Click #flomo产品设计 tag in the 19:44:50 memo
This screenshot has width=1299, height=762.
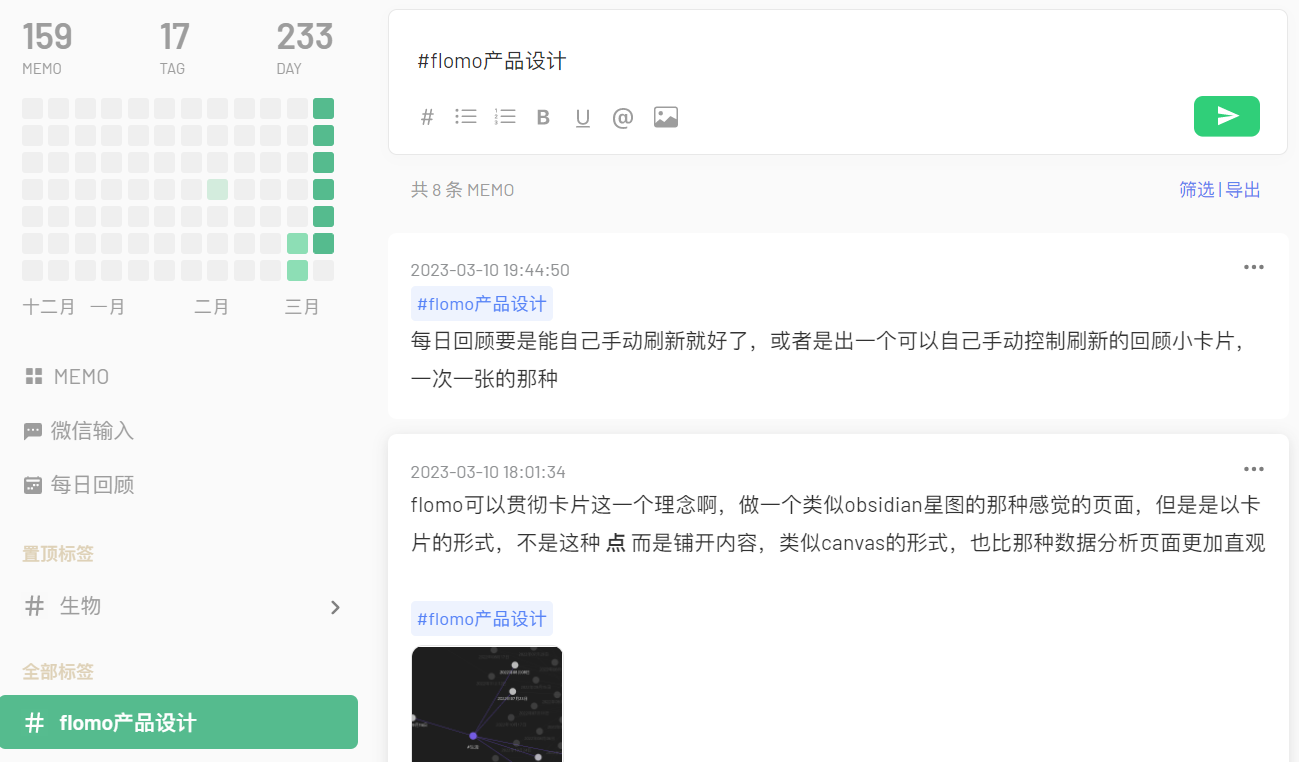click(482, 304)
